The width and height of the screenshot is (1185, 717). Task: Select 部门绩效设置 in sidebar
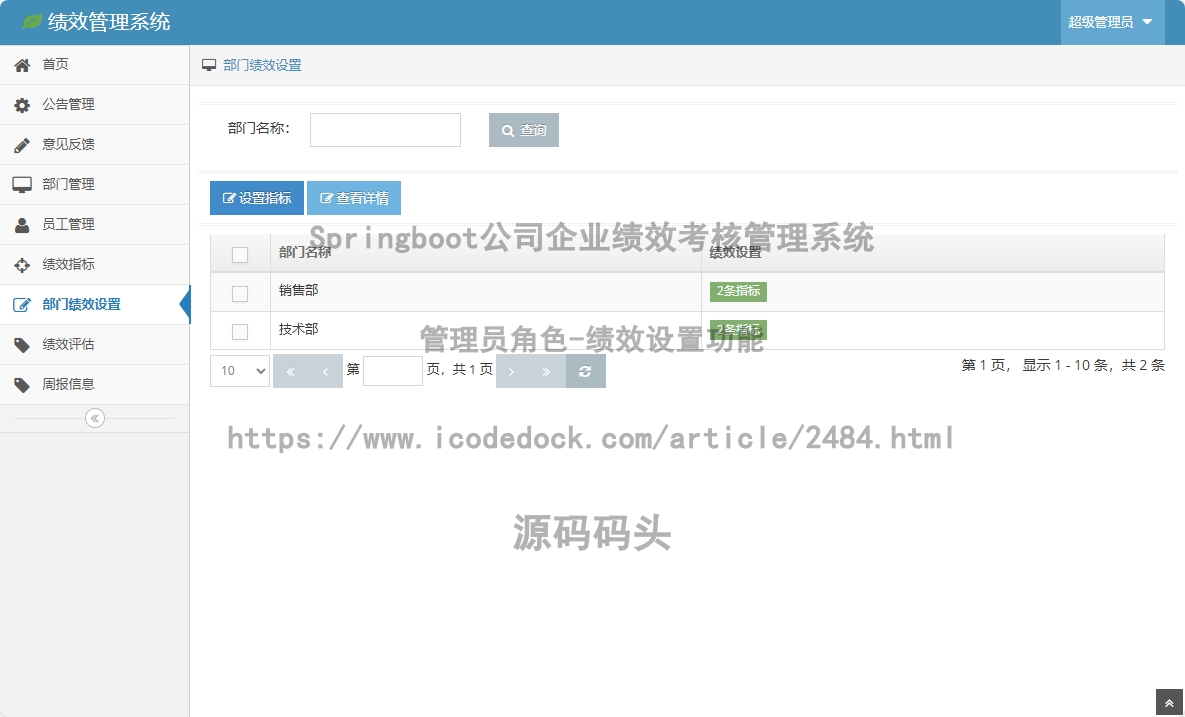94,304
